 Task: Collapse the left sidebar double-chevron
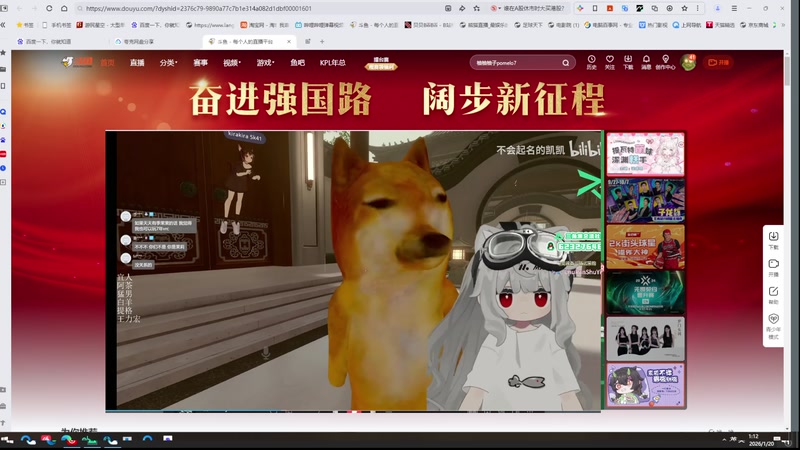click(x=3, y=24)
